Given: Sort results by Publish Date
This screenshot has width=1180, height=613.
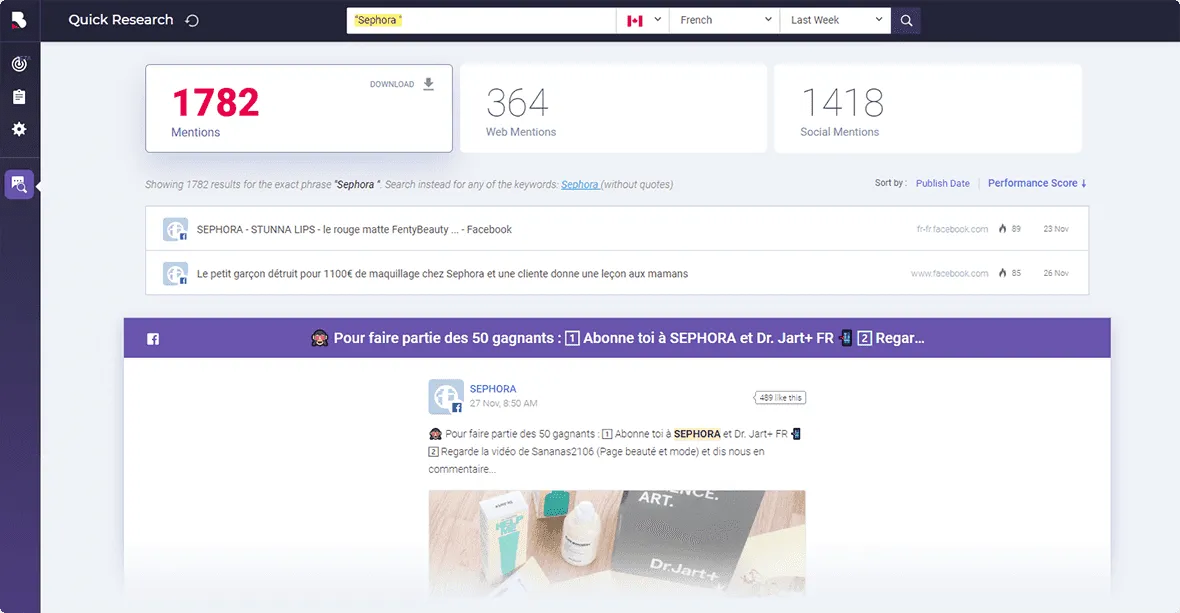Looking at the screenshot, I should [942, 184].
